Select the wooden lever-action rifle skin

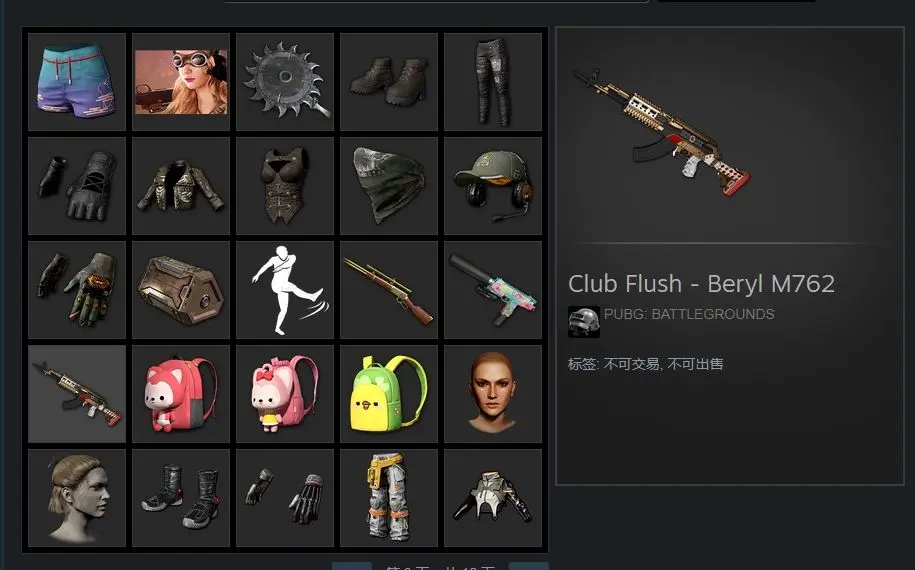point(389,290)
